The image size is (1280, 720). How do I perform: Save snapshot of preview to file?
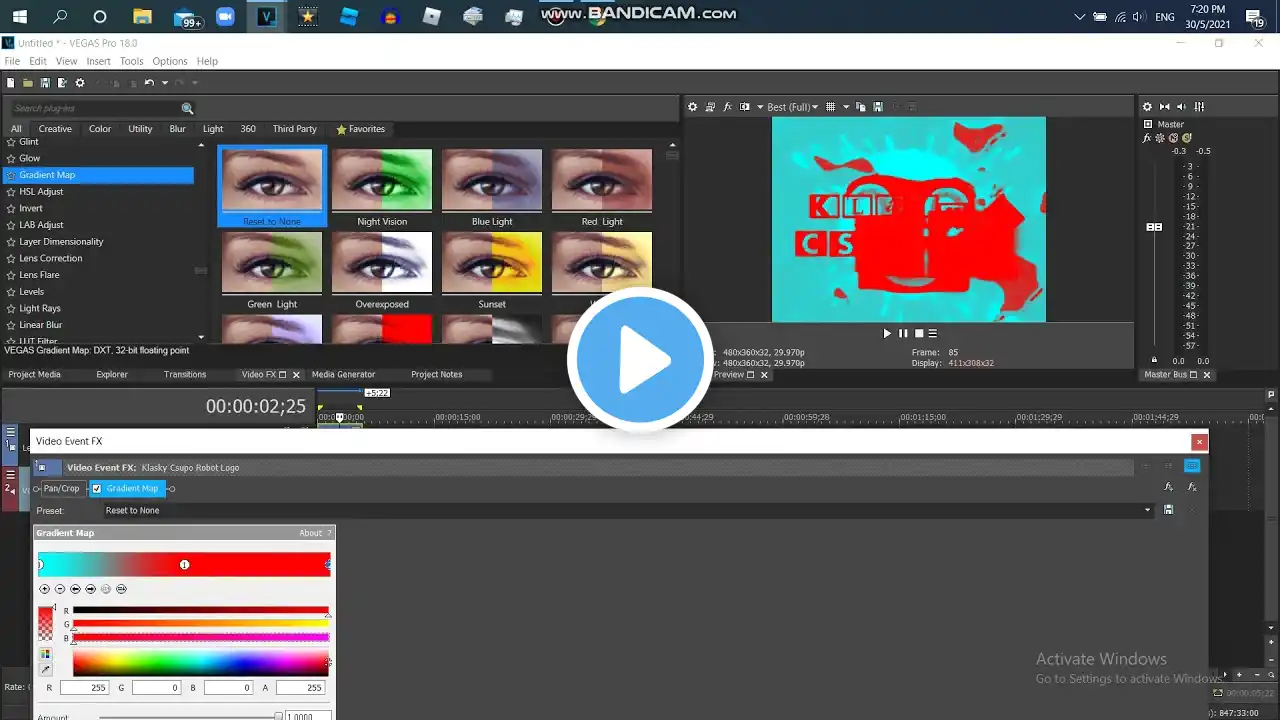point(878,107)
